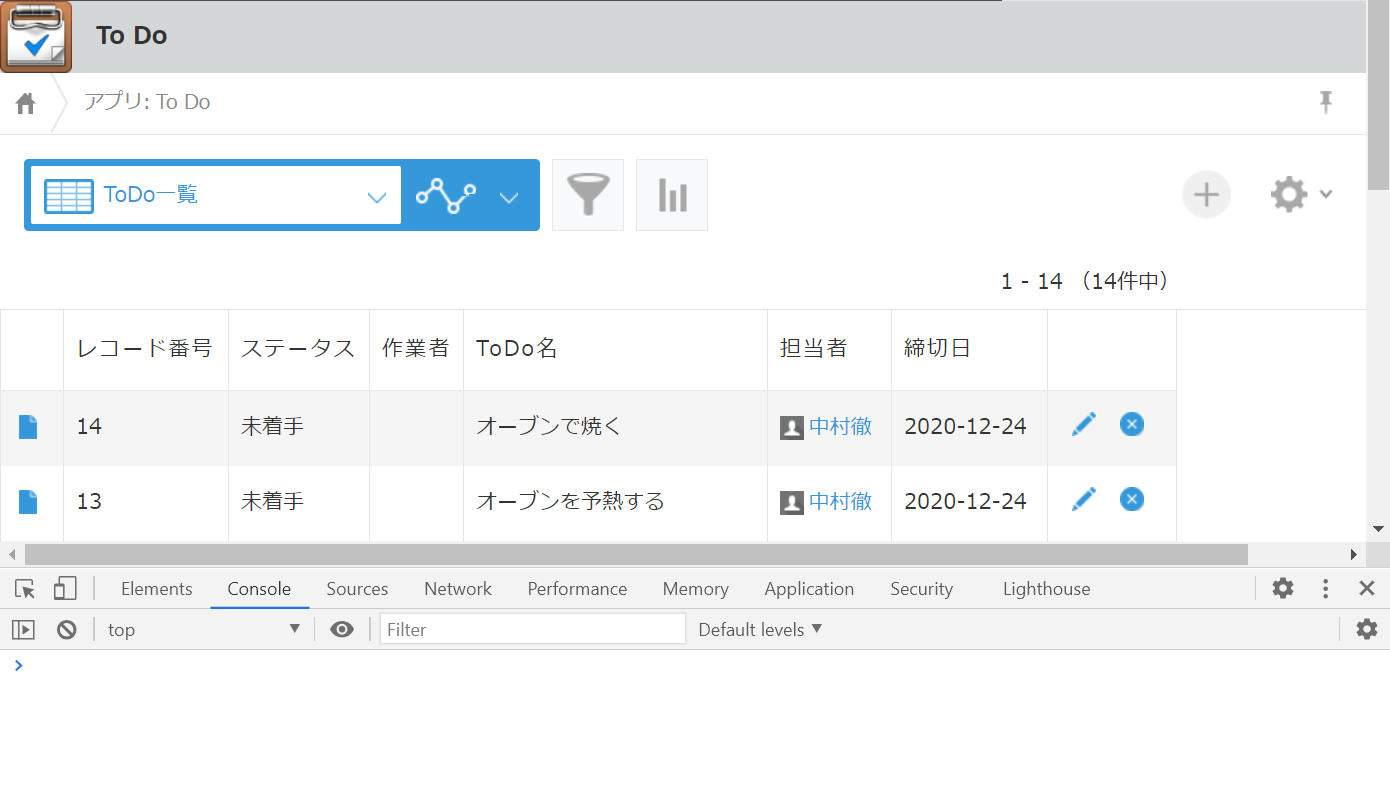Open DevTools settings gear in tab bar
1390x790 pixels.
point(1283,589)
